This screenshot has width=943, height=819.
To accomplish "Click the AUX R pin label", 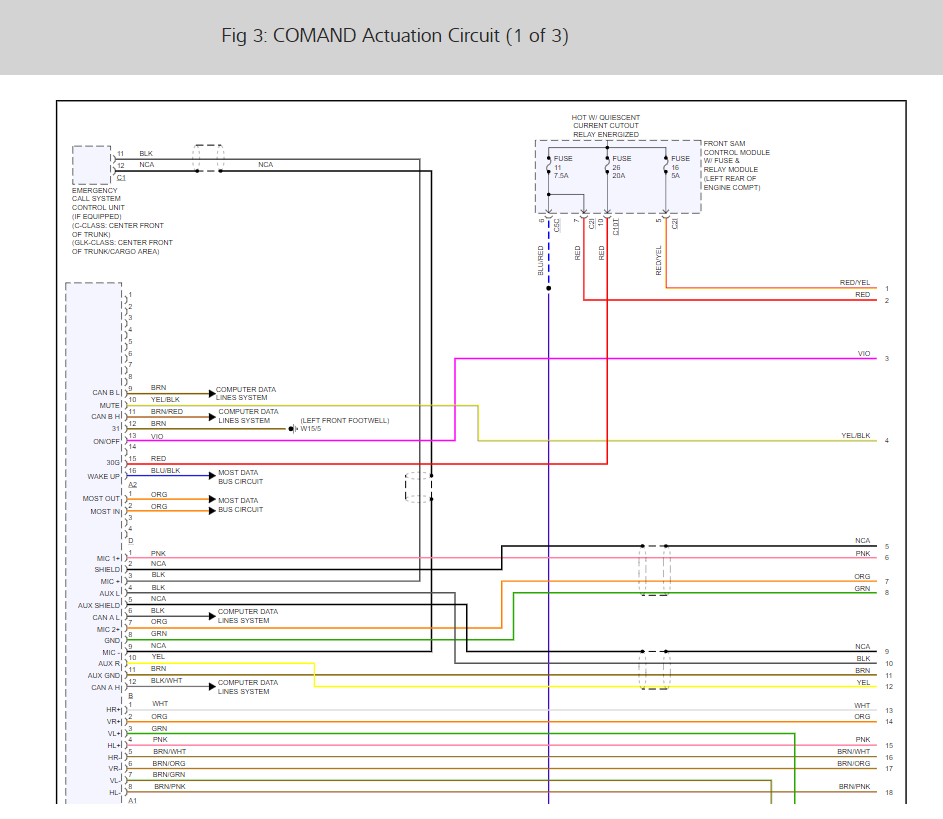I will click(109, 663).
